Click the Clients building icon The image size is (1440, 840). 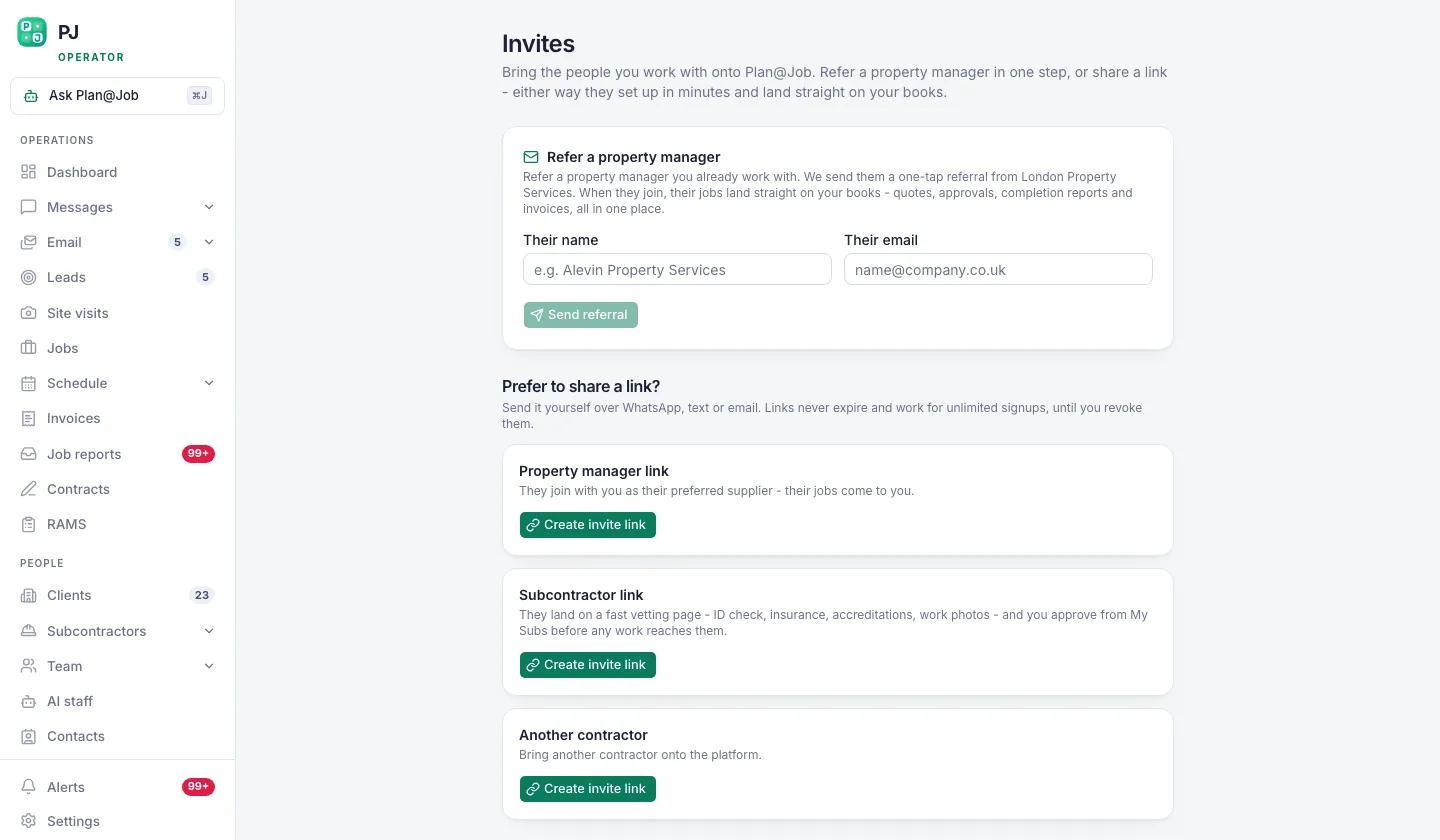pyautogui.click(x=28, y=595)
